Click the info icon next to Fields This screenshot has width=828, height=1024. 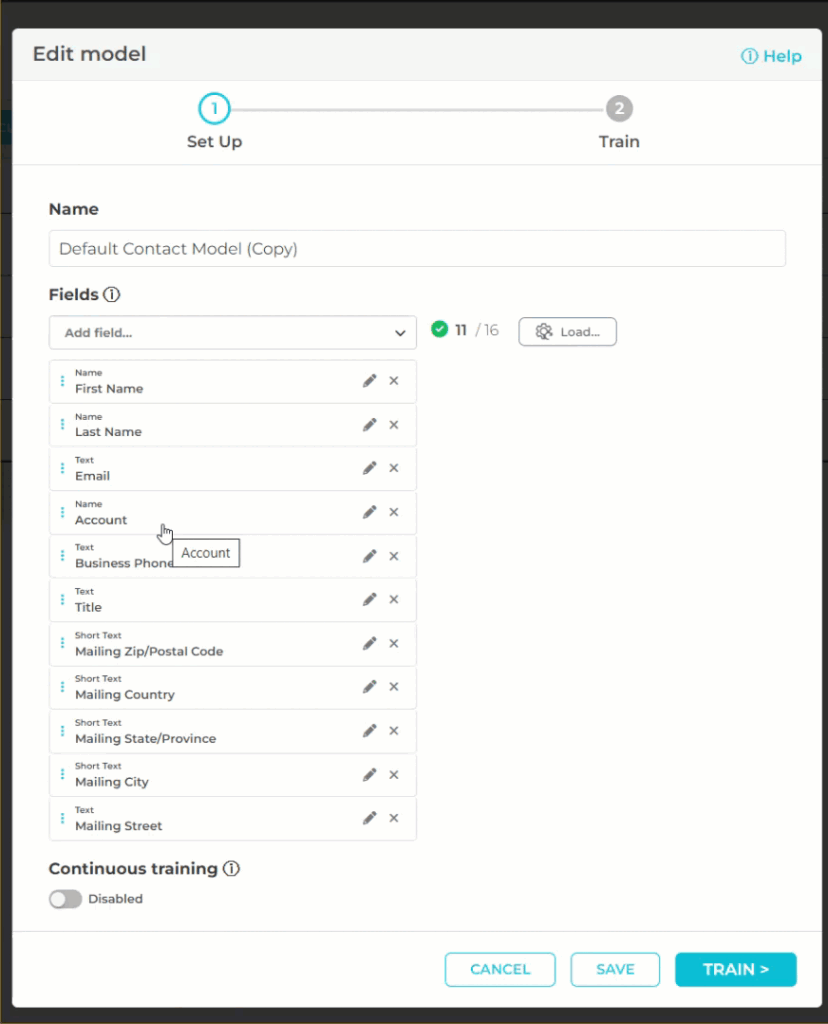click(x=112, y=295)
